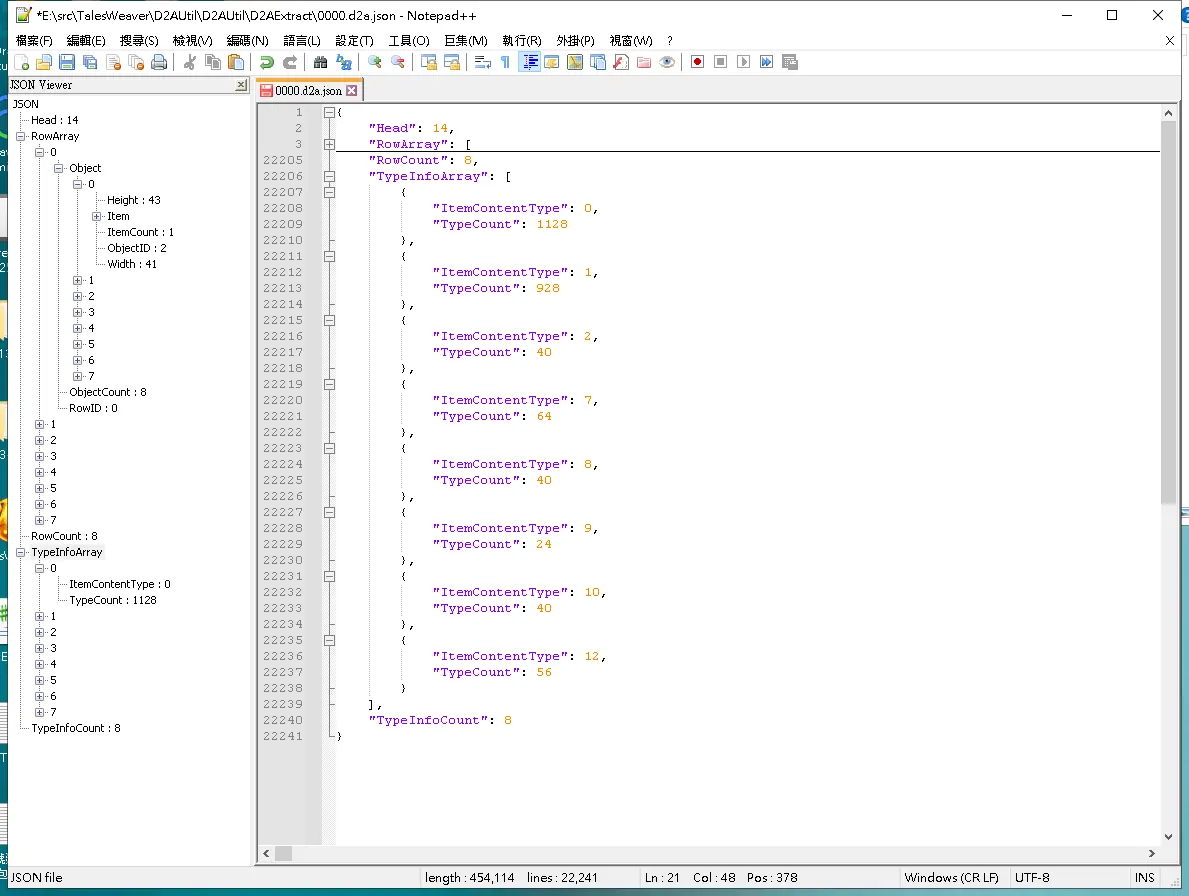Collapse the fold marker at line 22235
This screenshot has height=896, width=1189.
click(x=329, y=641)
